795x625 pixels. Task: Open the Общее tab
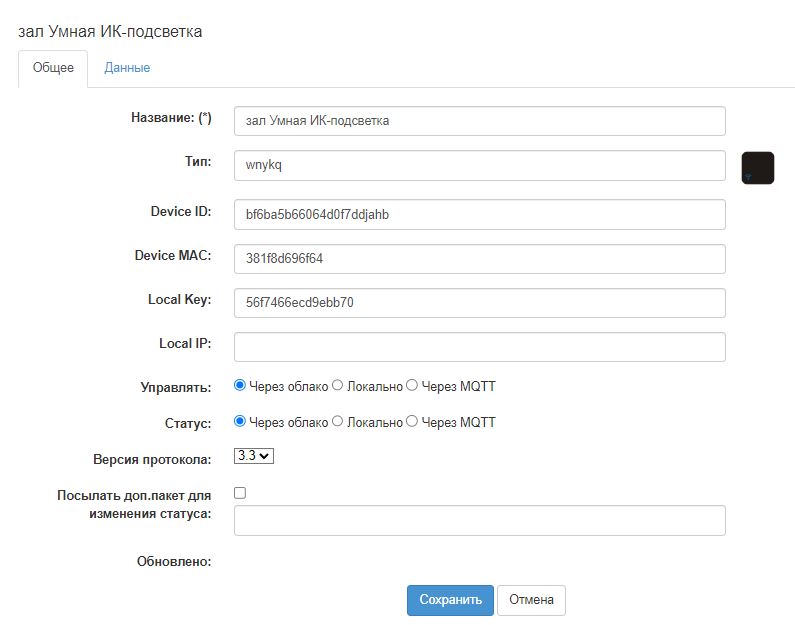click(x=53, y=68)
